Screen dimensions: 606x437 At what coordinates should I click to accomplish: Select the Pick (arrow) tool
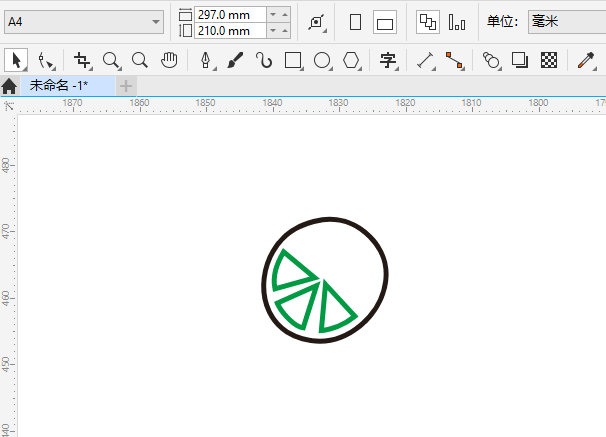(x=16, y=60)
